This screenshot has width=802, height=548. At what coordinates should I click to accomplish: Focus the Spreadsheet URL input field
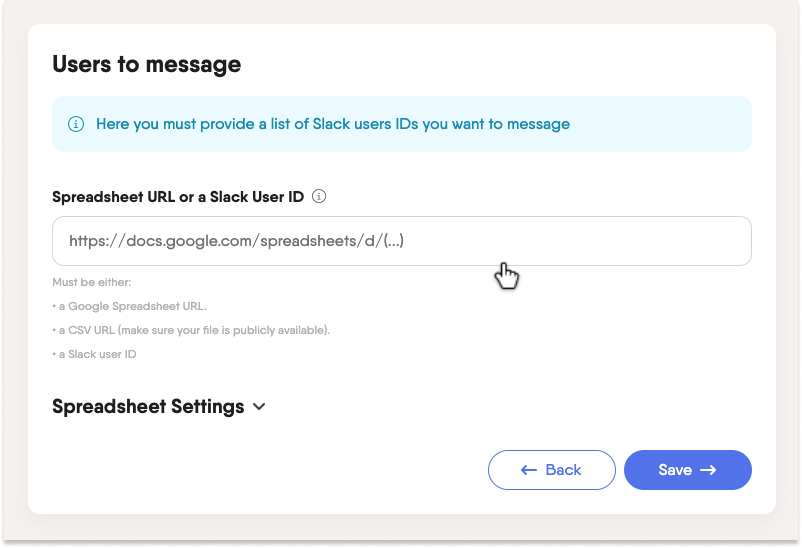[x=401, y=241]
